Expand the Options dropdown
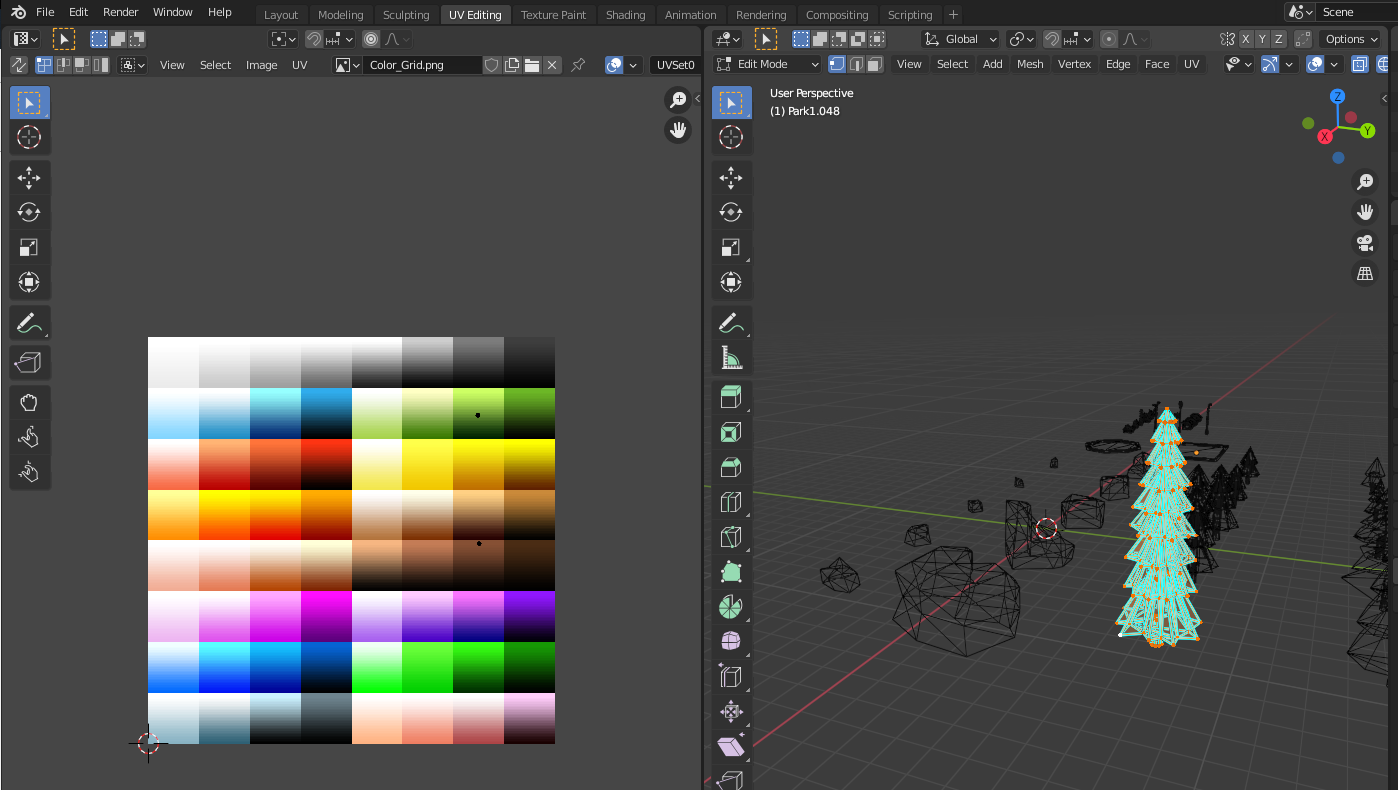Viewport: 1398px width, 790px height. [1352, 39]
